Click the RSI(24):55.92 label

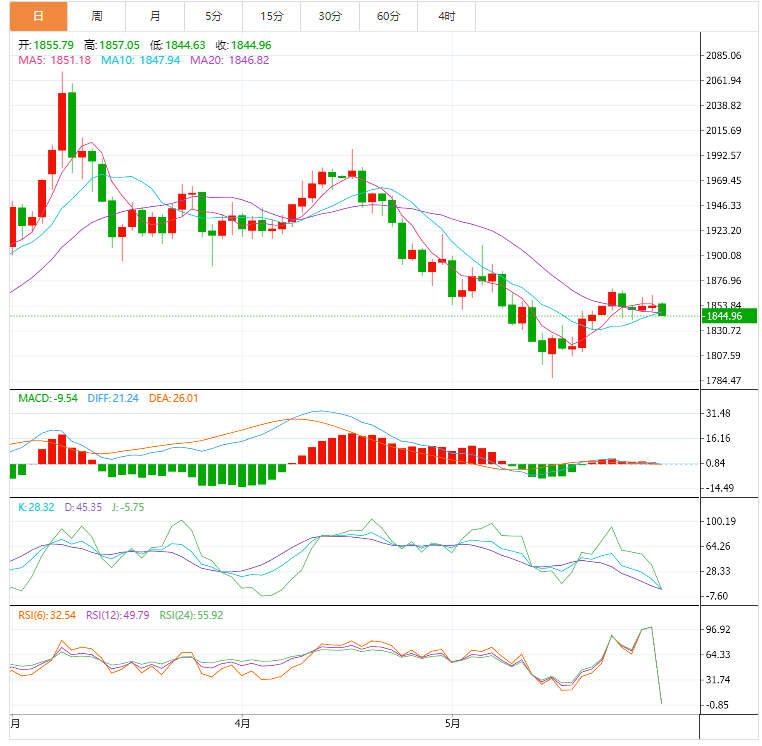[191, 615]
